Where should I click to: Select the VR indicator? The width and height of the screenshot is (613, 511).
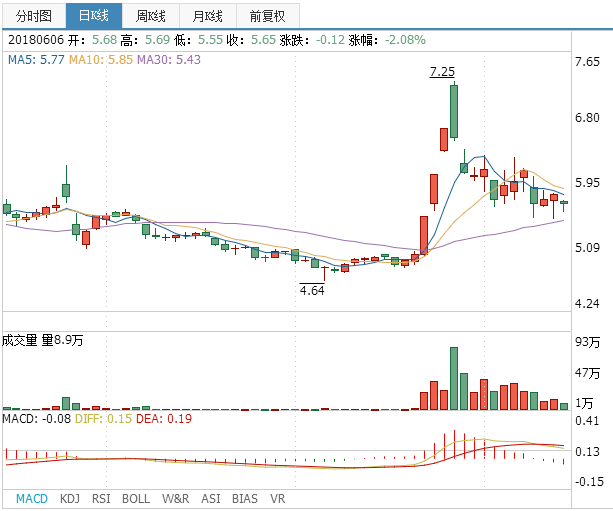pyautogui.click(x=278, y=499)
